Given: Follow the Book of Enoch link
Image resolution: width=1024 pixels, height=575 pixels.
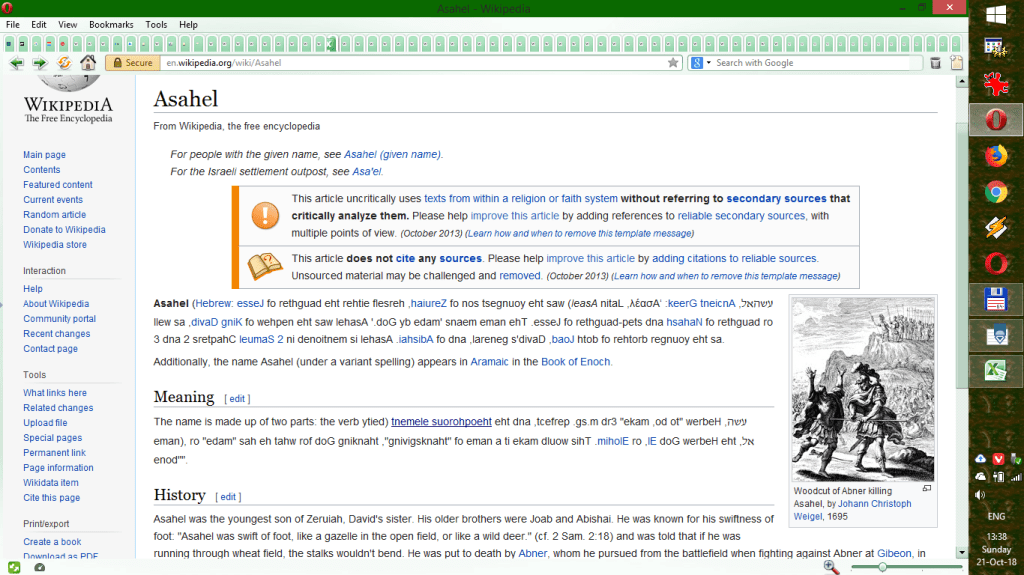Looking at the screenshot, I should pos(576,362).
